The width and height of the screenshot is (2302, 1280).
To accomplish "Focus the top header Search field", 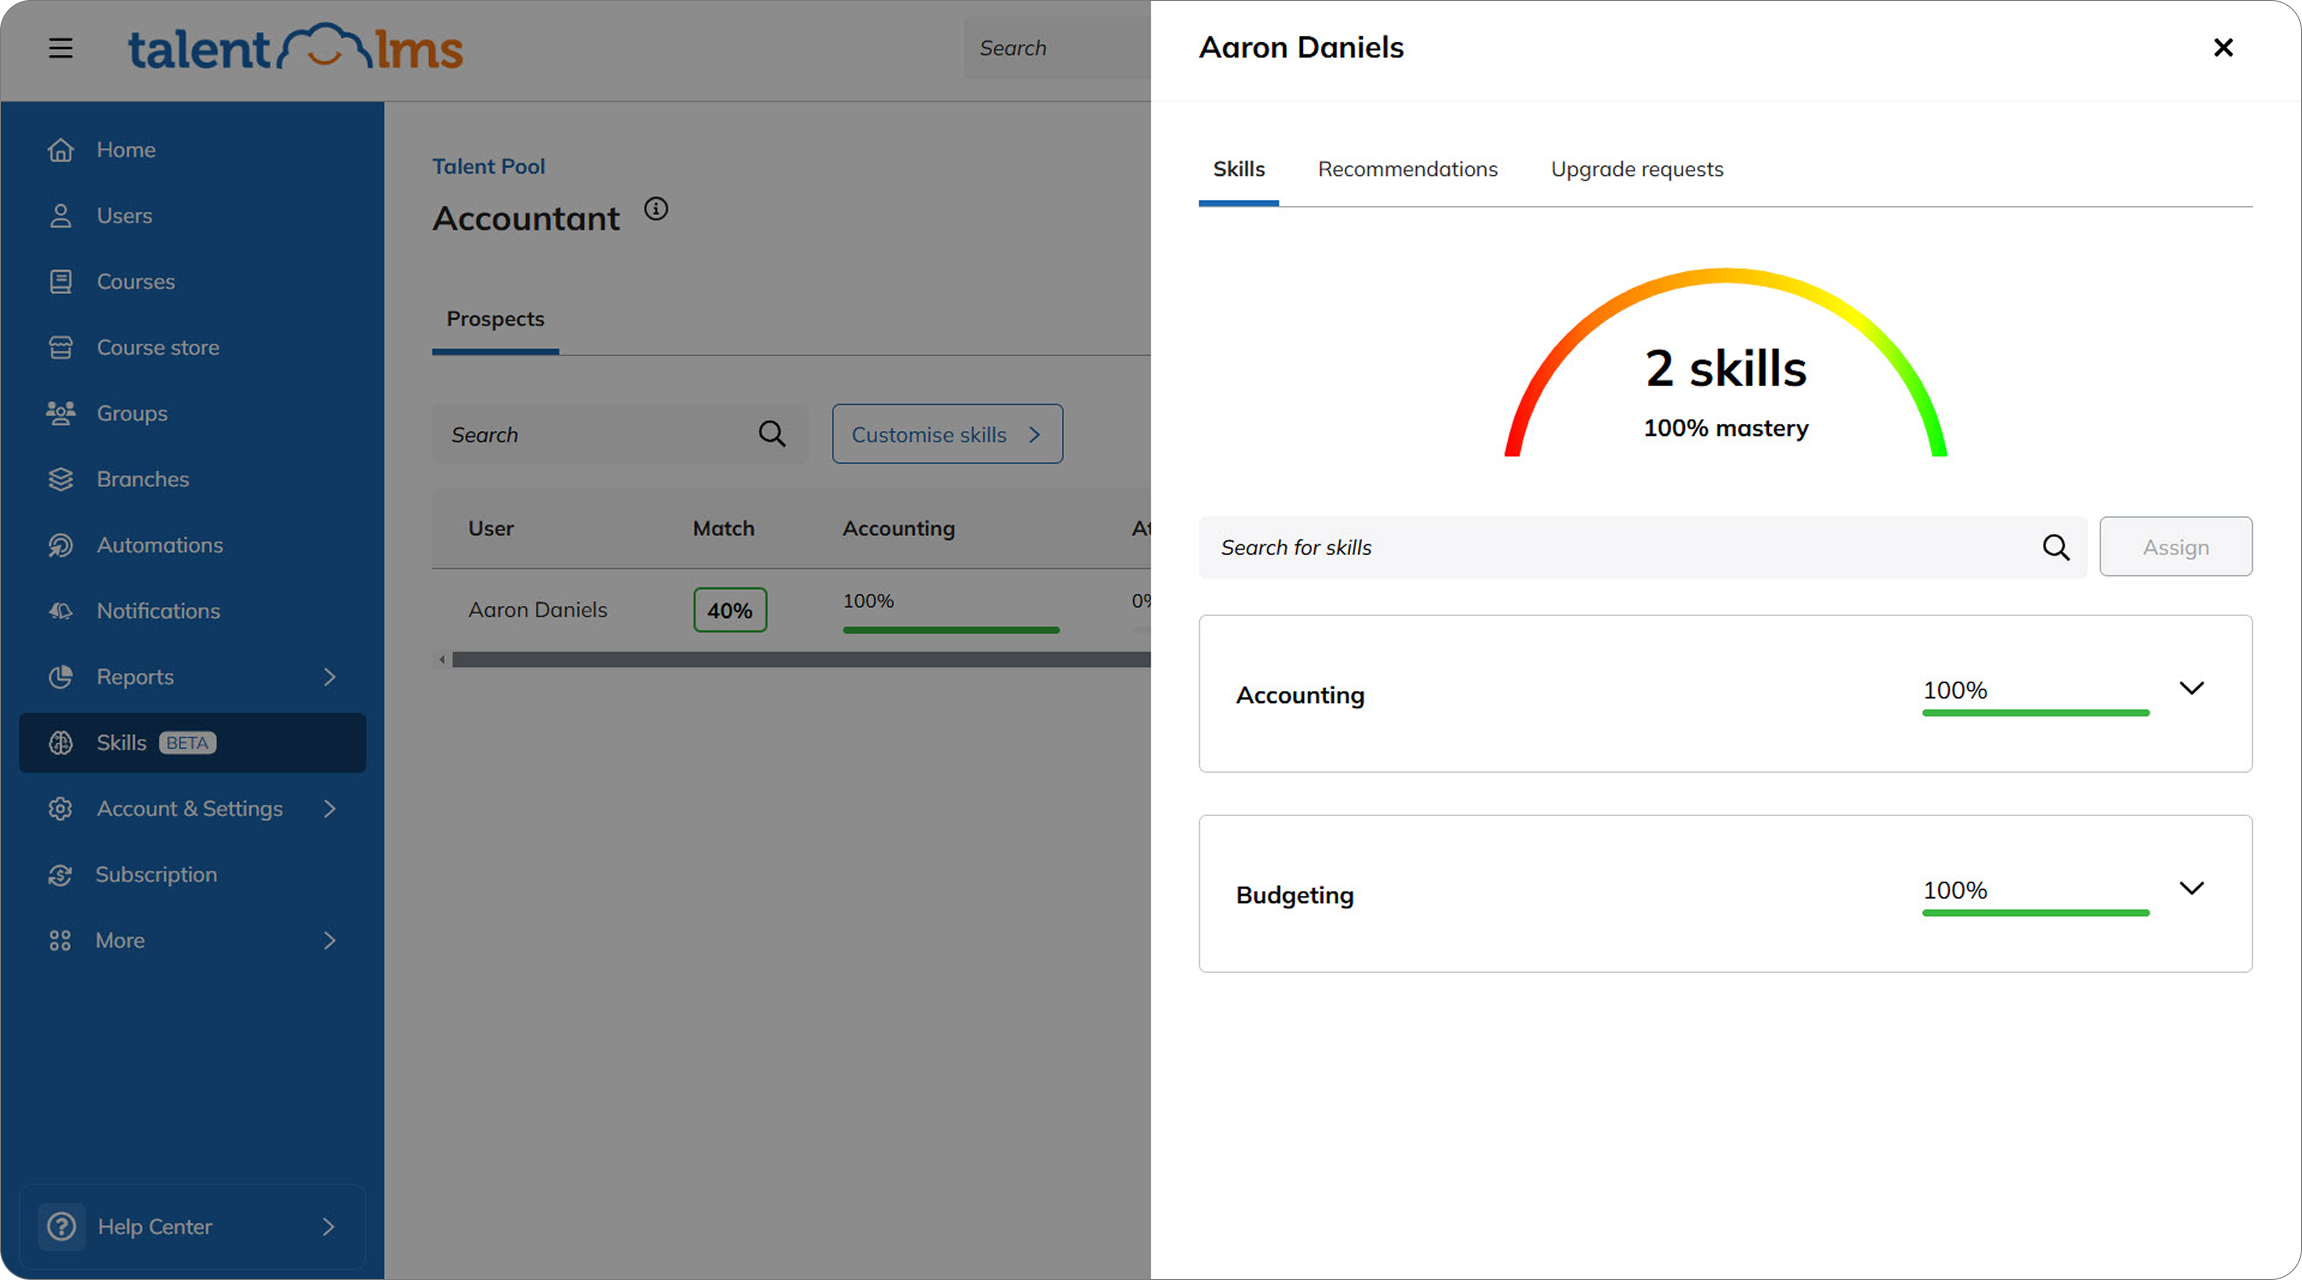I will click(x=1057, y=48).
